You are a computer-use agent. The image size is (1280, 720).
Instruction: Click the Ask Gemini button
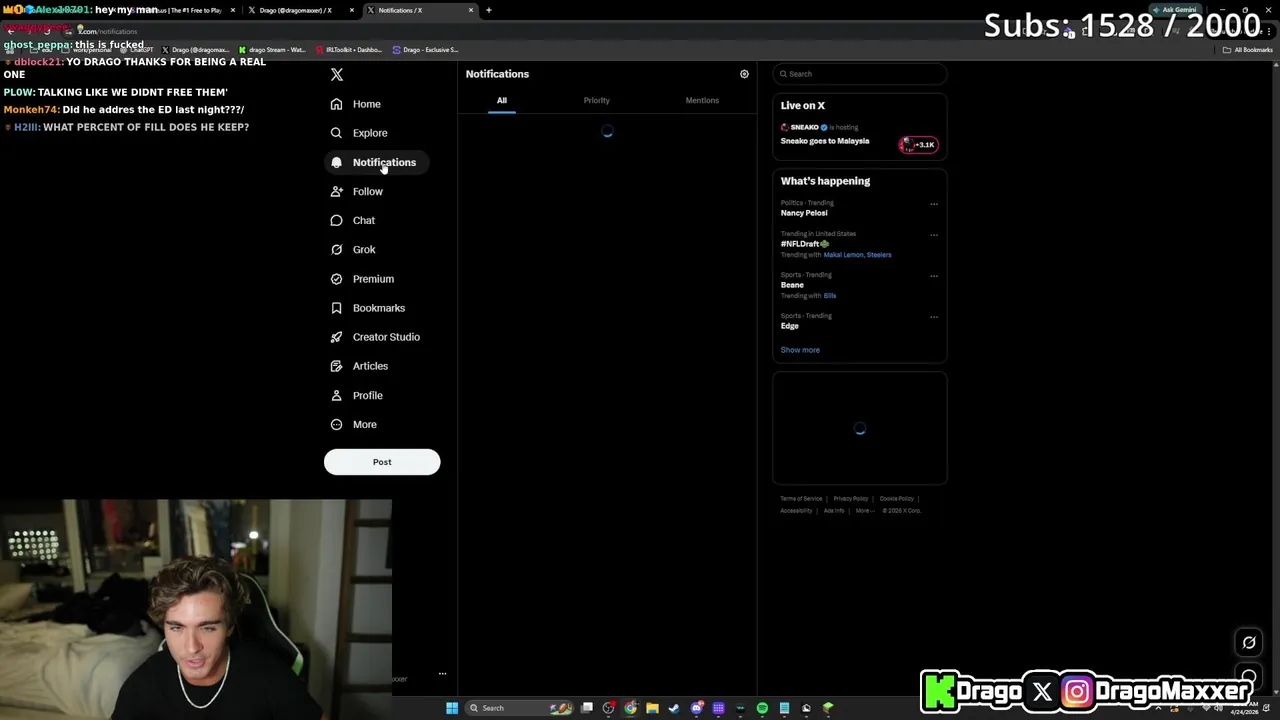coord(1174,10)
